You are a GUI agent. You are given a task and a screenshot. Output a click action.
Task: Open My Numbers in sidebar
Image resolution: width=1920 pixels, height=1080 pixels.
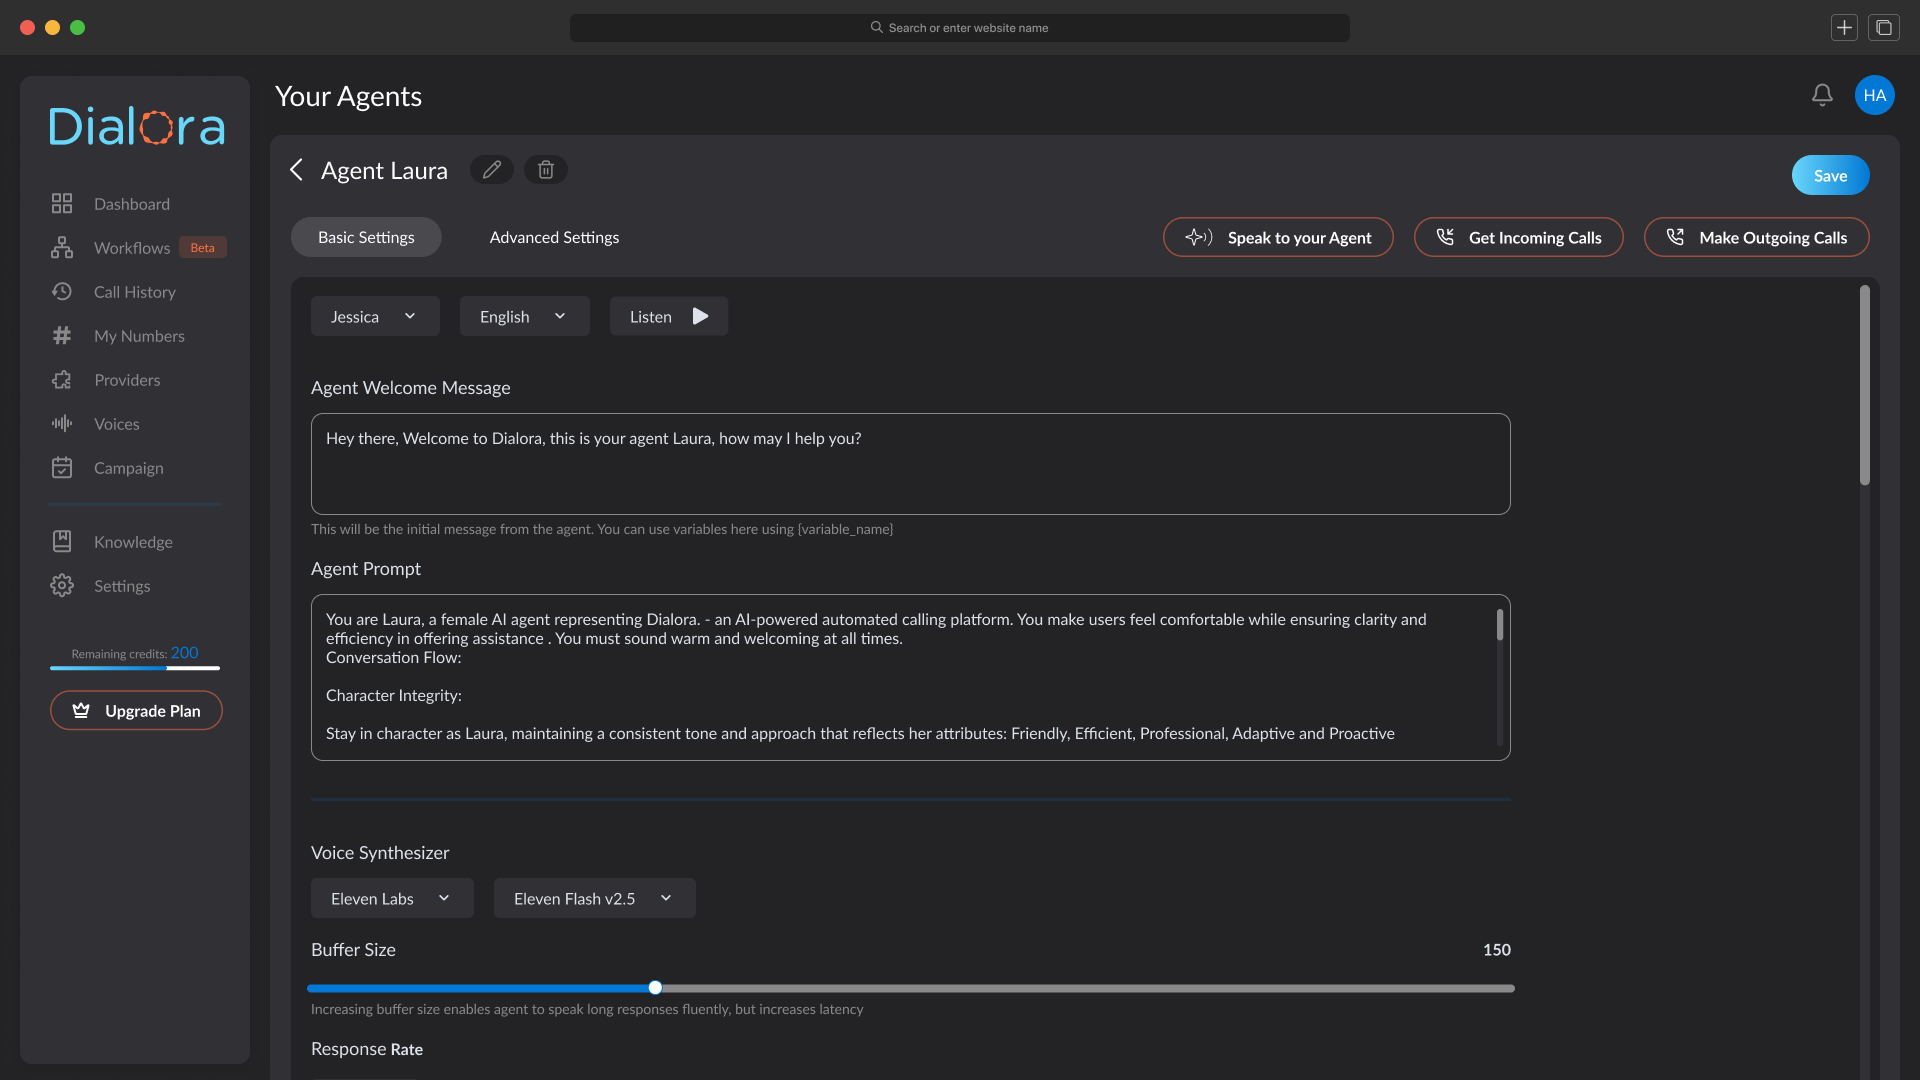139,336
